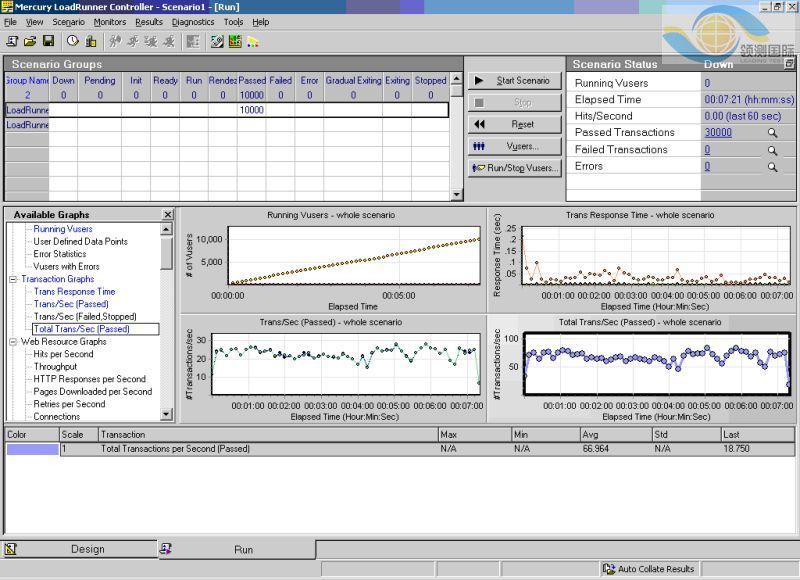
Task: Undock the Scenario Status pane icon
Action: (789, 64)
